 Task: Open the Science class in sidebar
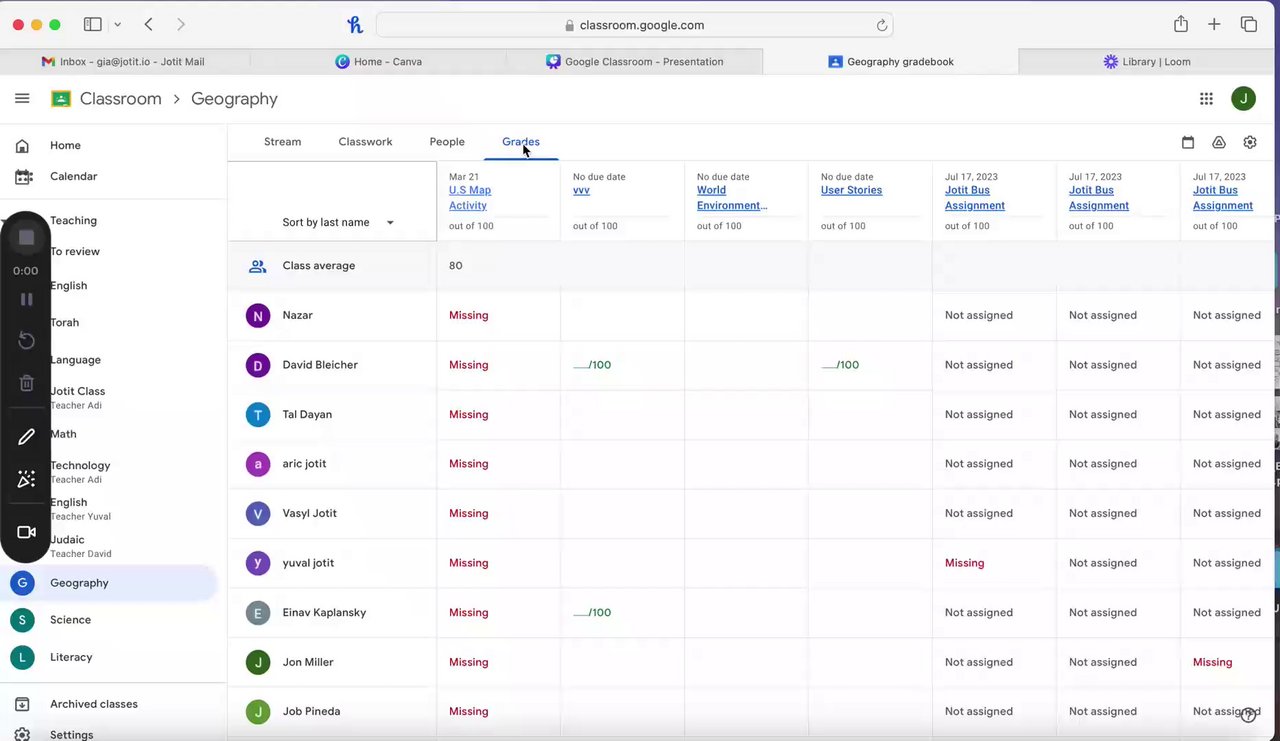pyautogui.click(x=70, y=620)
